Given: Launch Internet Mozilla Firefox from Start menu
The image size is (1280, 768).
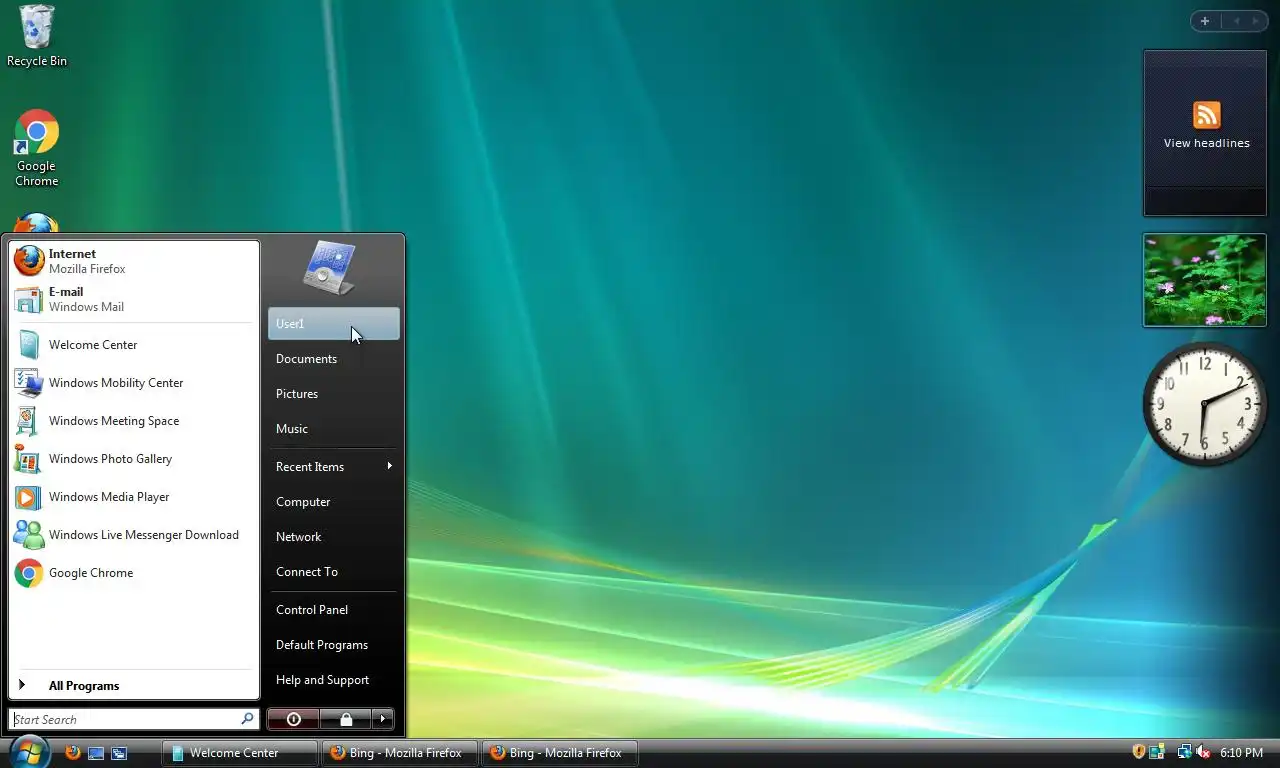Looking at the screenshot, I should pos(134,261).
